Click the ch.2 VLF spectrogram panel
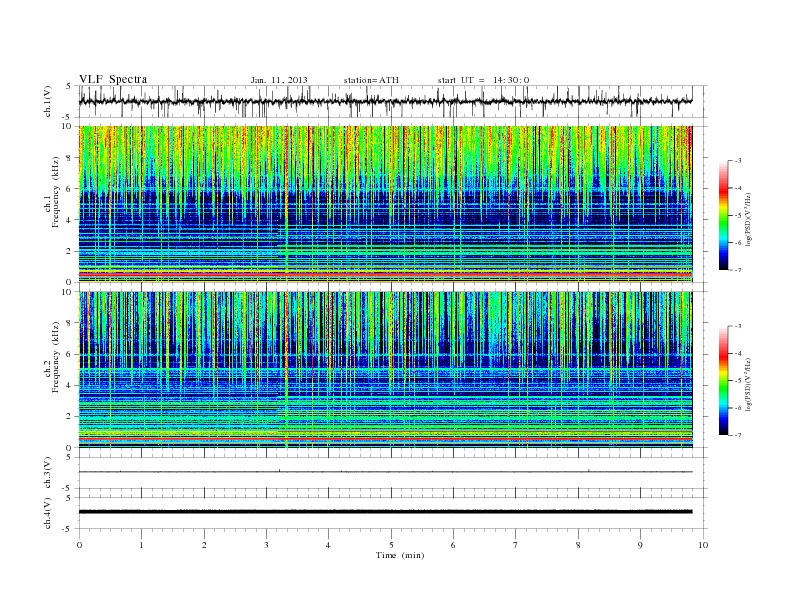 pos(385,370)
